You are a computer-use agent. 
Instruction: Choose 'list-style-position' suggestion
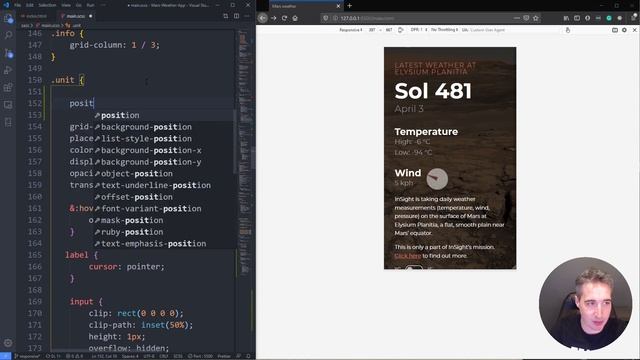coord(164,138)
